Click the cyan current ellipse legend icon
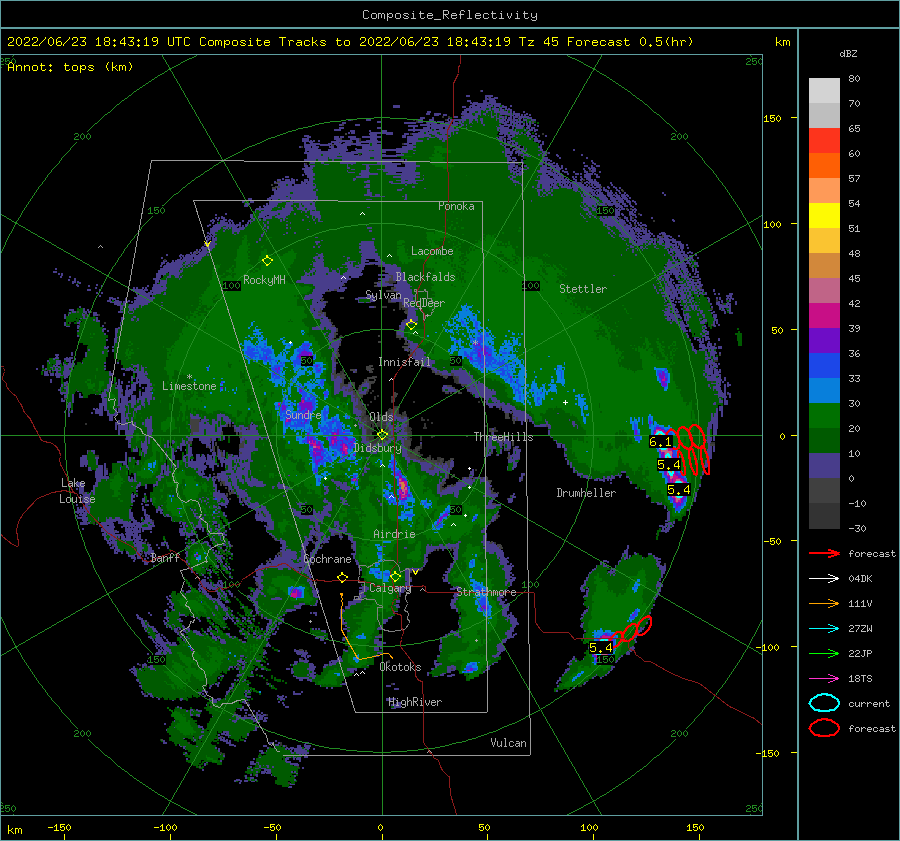This screenshot has height=841, width=900. point(824,703)
